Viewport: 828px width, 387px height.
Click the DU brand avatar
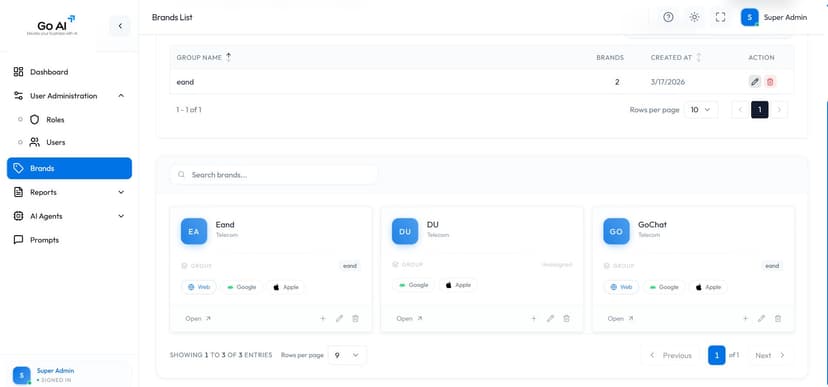pyautogui.click(x=405, y=231)
